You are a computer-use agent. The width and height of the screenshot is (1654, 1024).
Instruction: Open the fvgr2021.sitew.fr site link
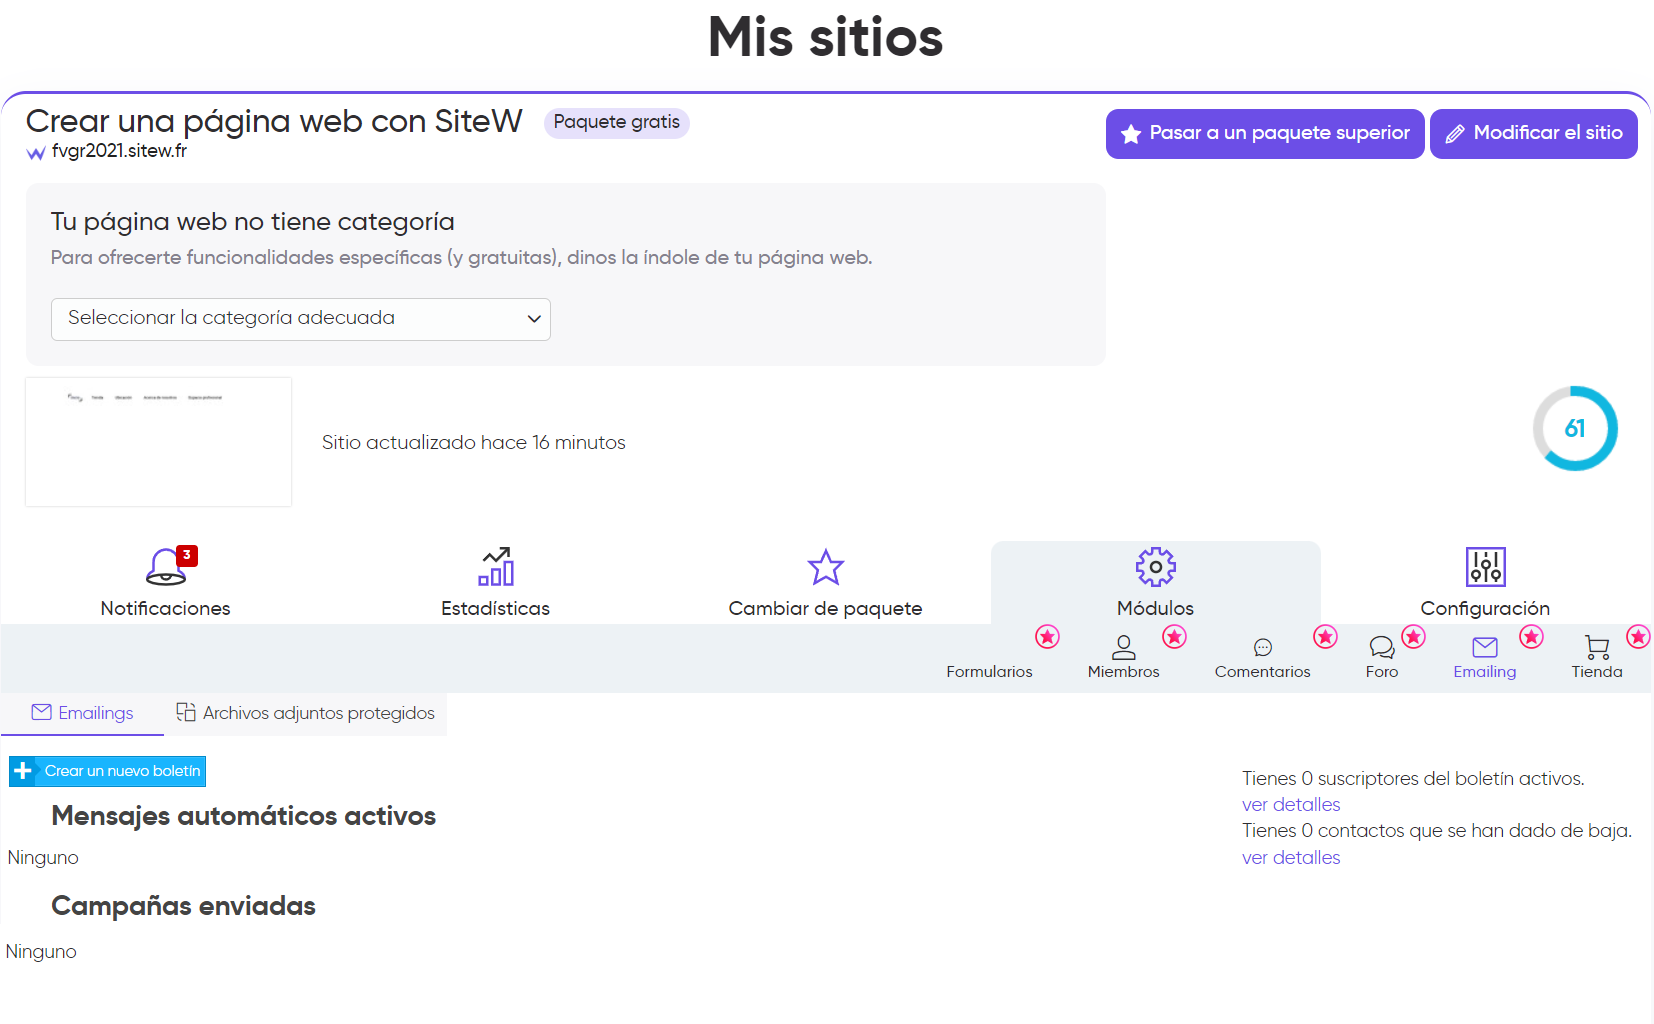[119, 151]
